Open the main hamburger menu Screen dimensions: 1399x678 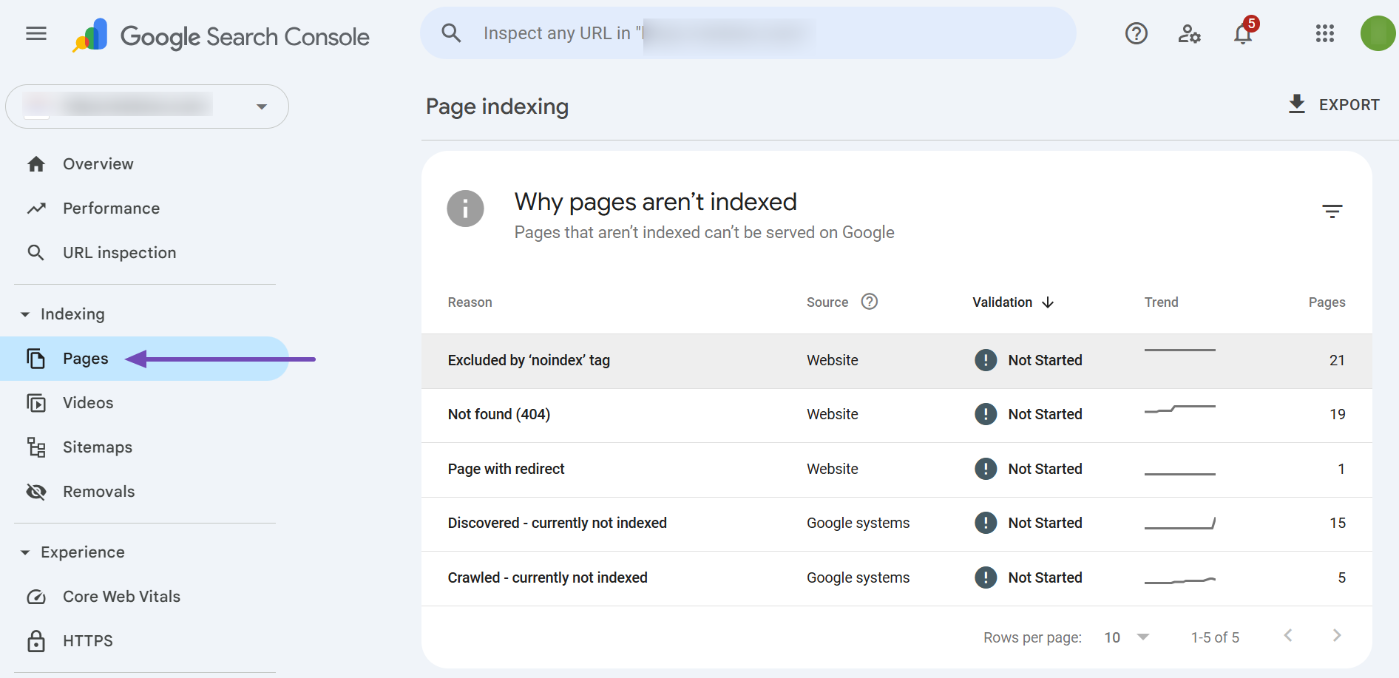(x=36, y=34)
